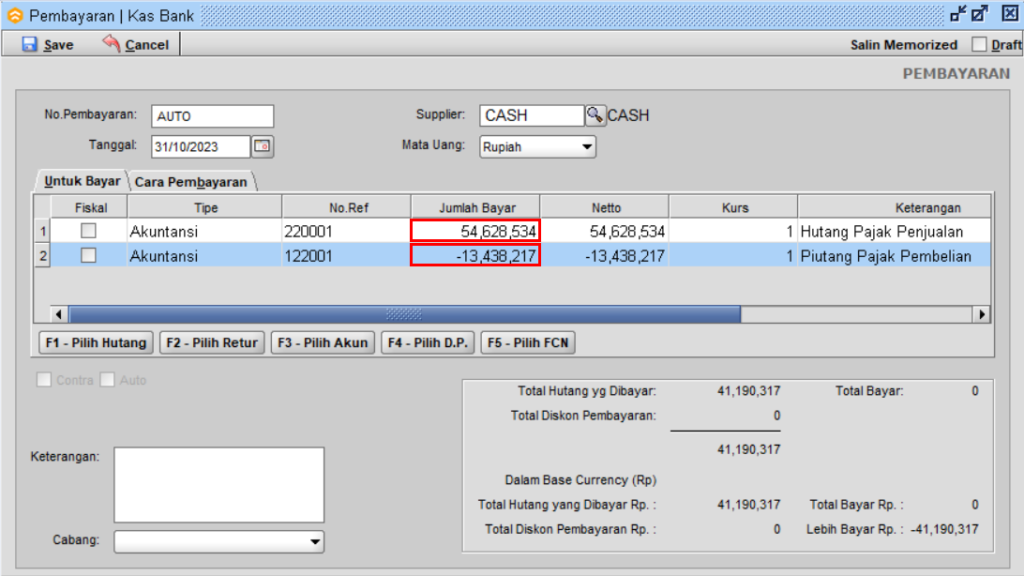Screen dimensions: 1024x576
Task: Click the app logo in title bar
Action: (14, 15)
